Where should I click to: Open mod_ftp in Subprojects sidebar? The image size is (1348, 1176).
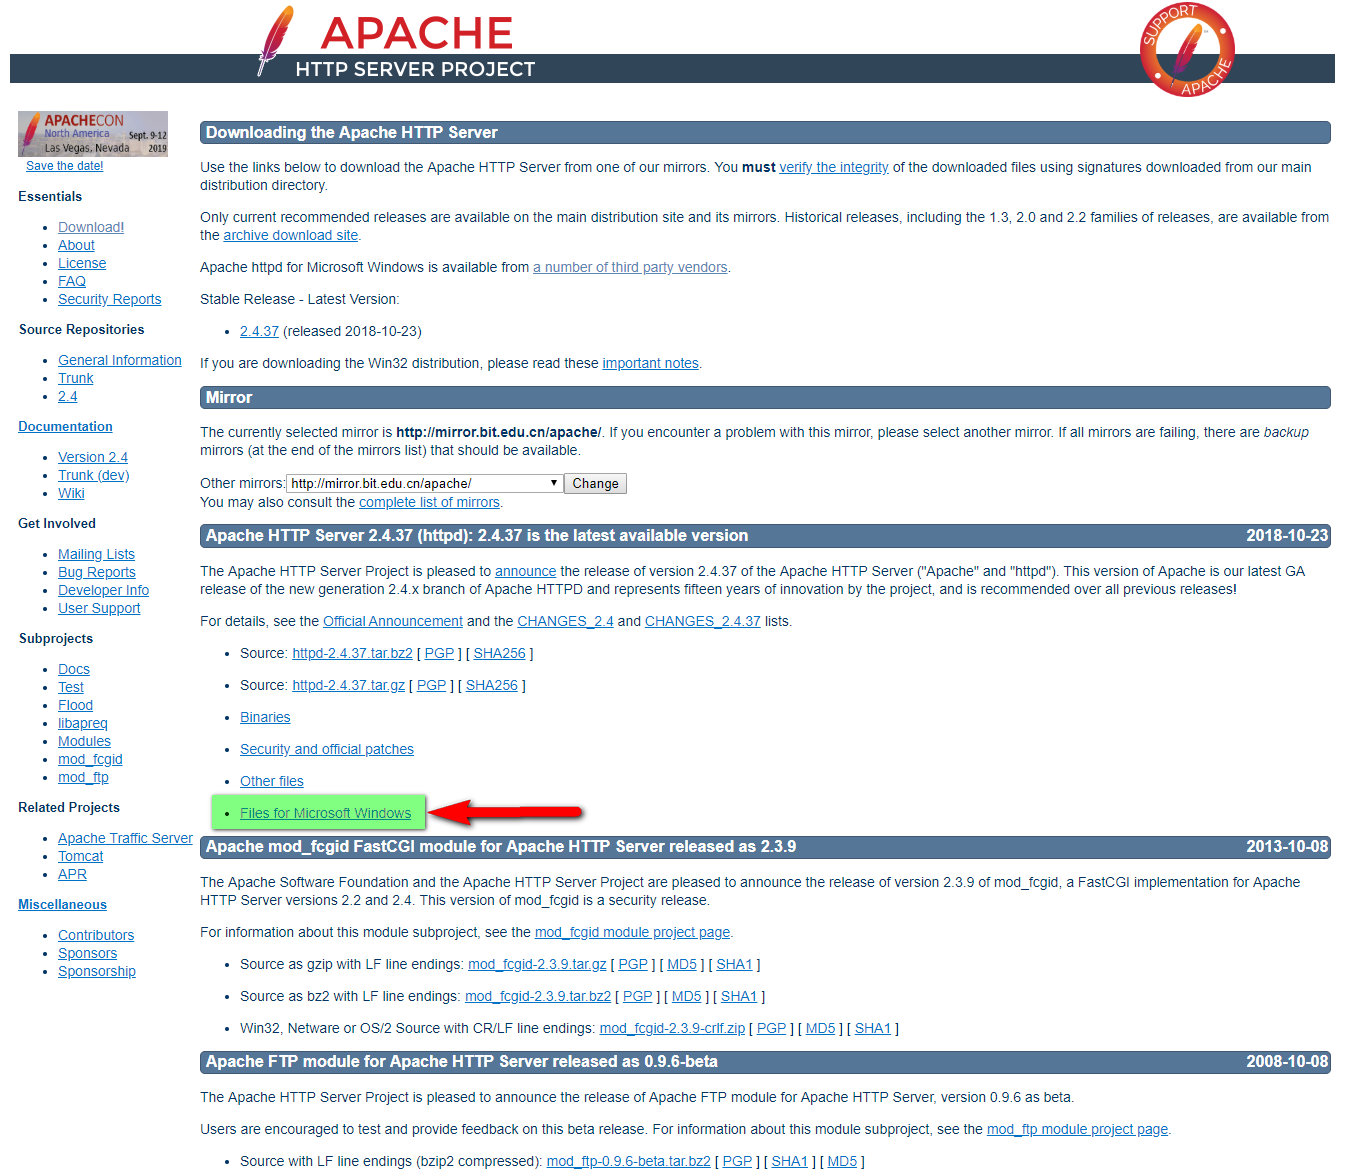83,777
